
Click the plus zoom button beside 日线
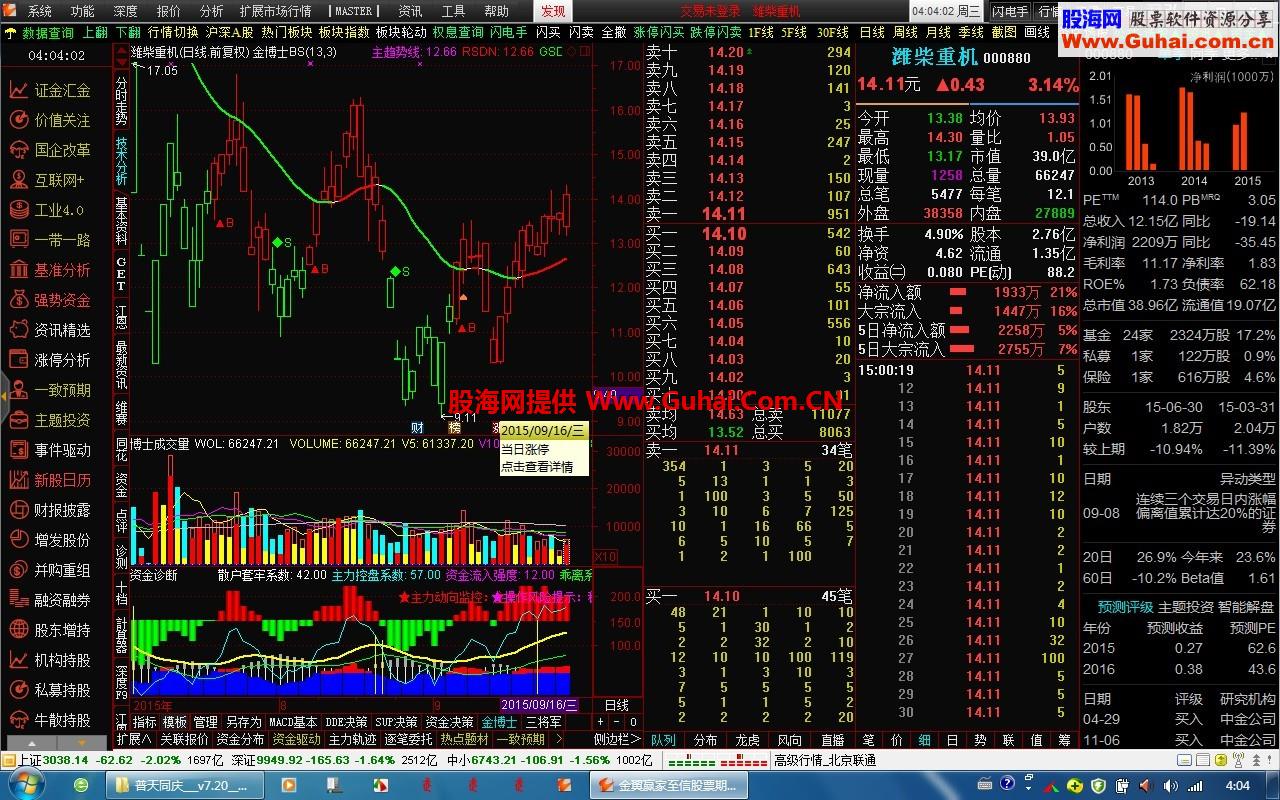601,722
